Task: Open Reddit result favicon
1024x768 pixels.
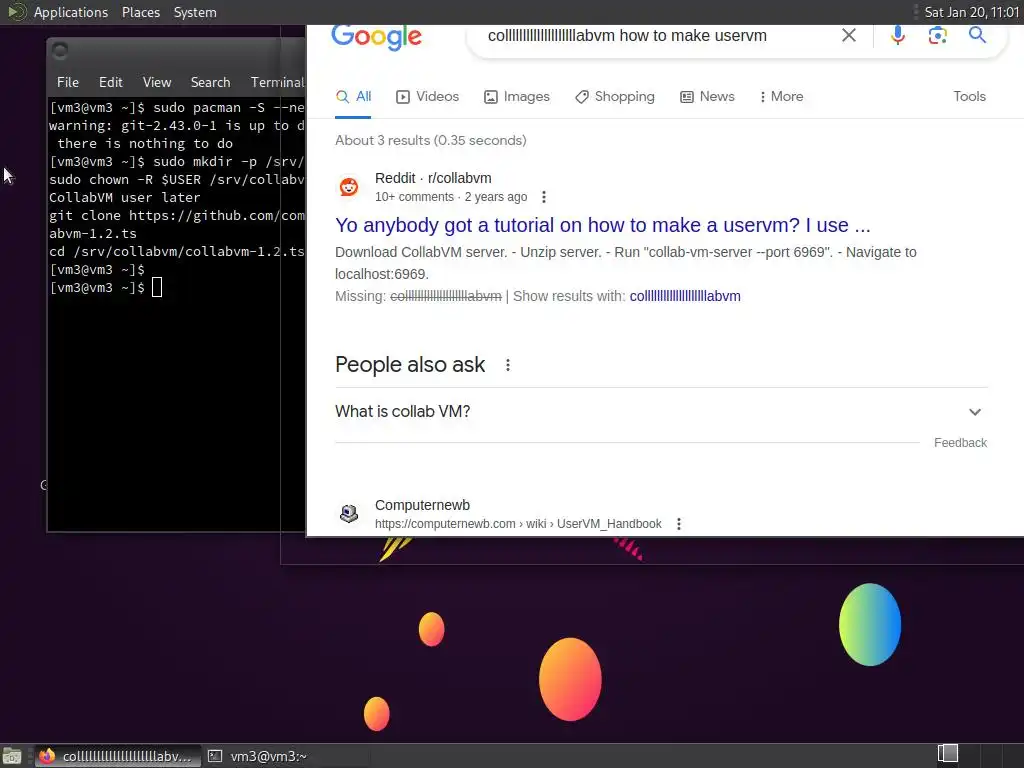Action: coord(349,187)
